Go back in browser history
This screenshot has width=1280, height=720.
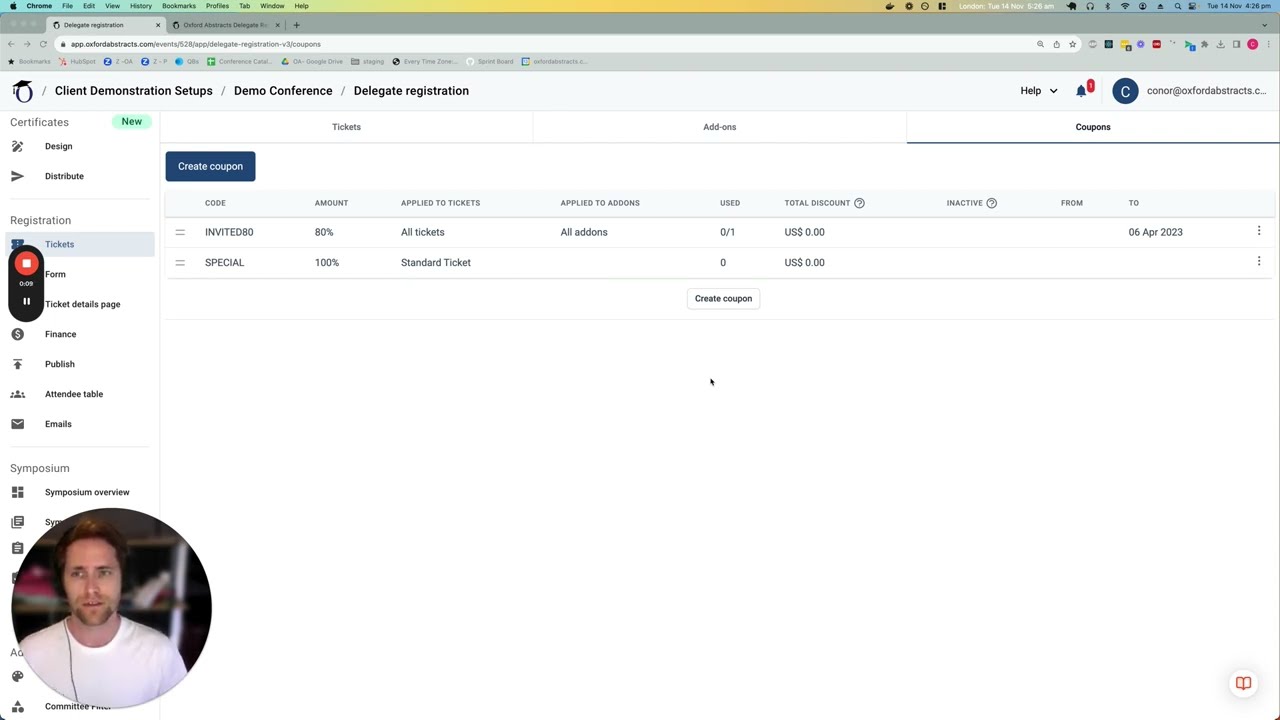(x=11, y=44)
